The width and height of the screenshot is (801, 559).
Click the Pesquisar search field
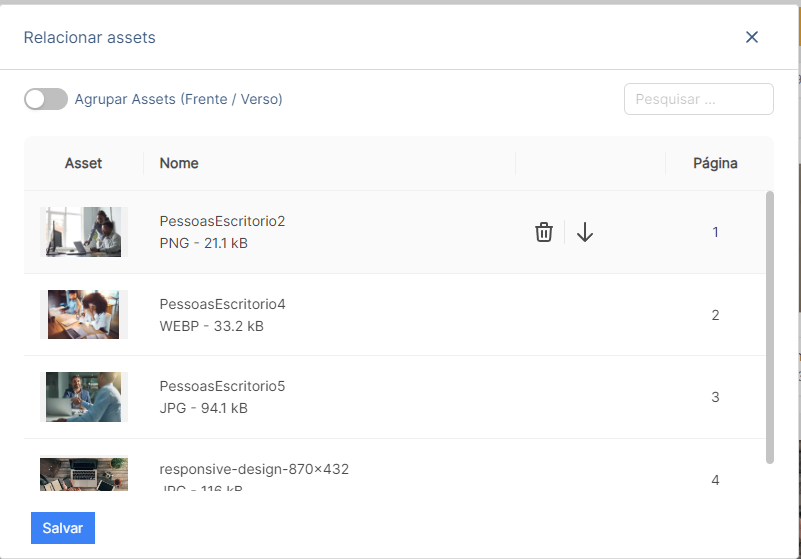point(698,99)
